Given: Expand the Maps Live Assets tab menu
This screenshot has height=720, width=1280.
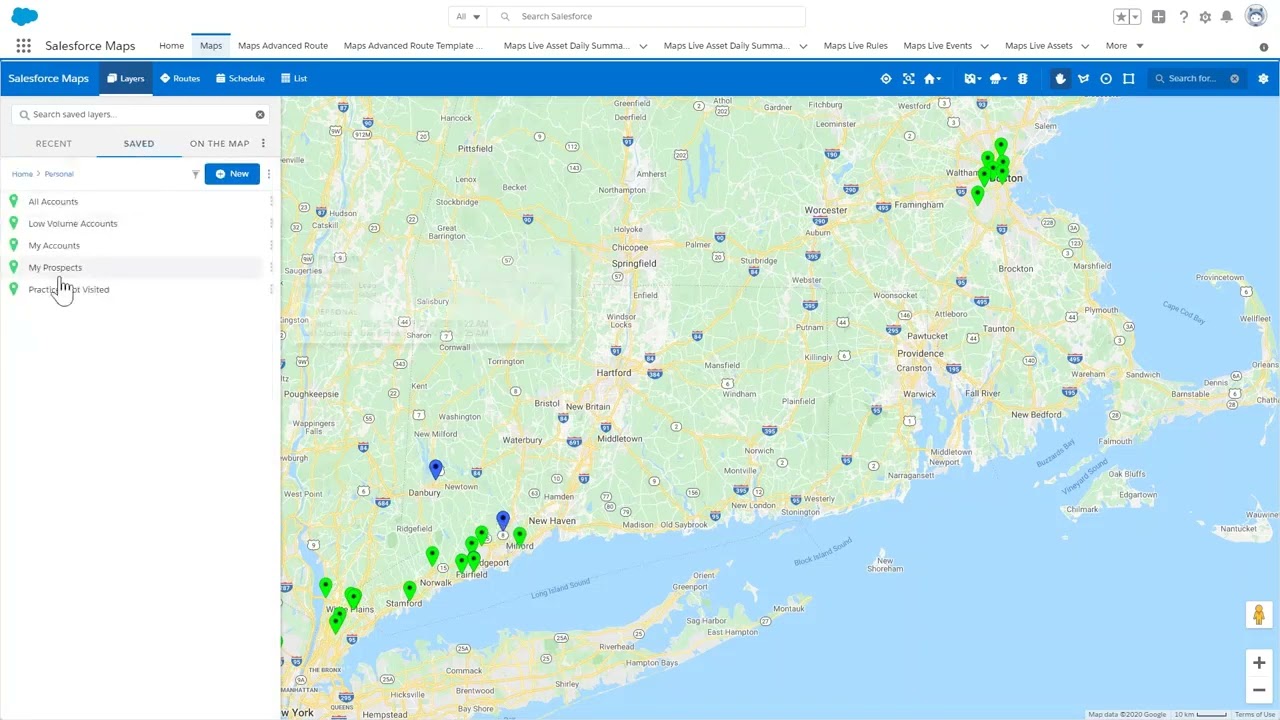Looking at the screenshot, I should pos(1084,46).
